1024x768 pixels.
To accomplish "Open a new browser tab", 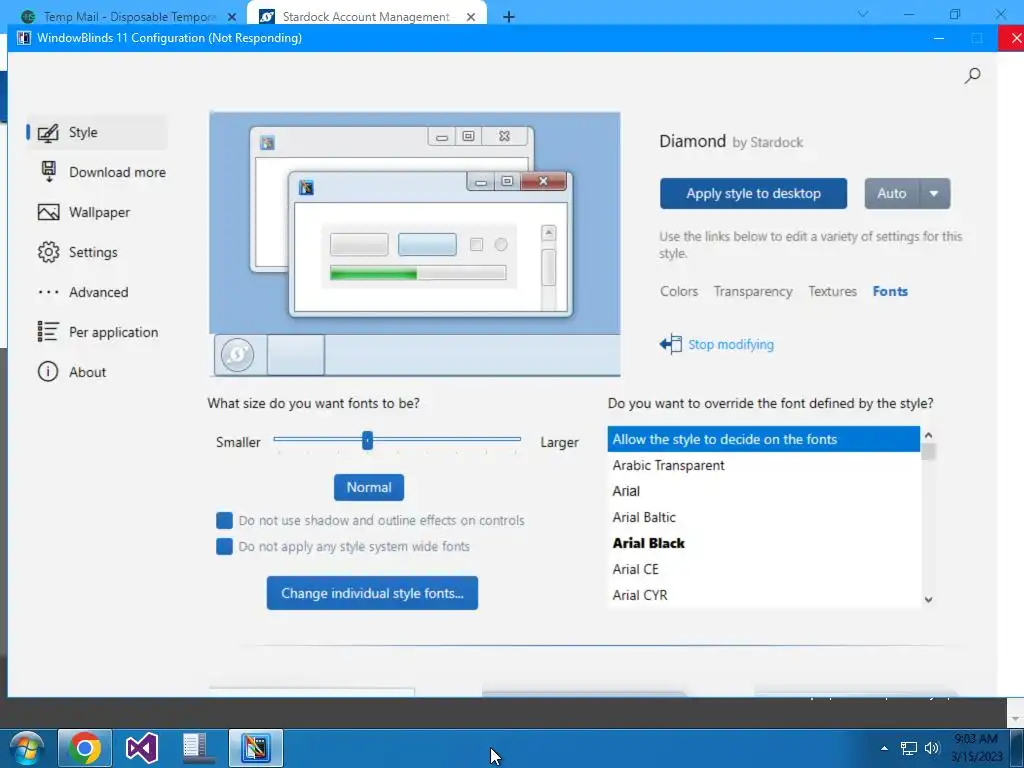I will [509, 17].
